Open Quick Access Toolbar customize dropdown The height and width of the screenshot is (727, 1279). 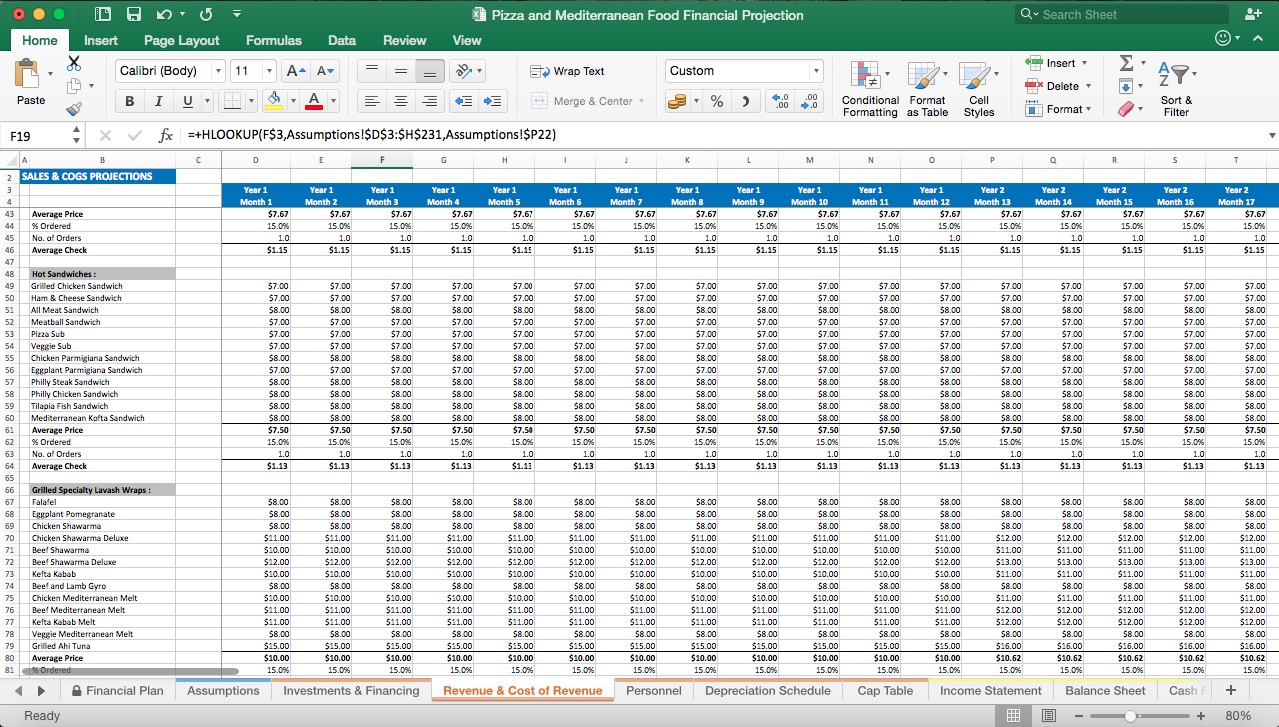click(x=236, y=14)
